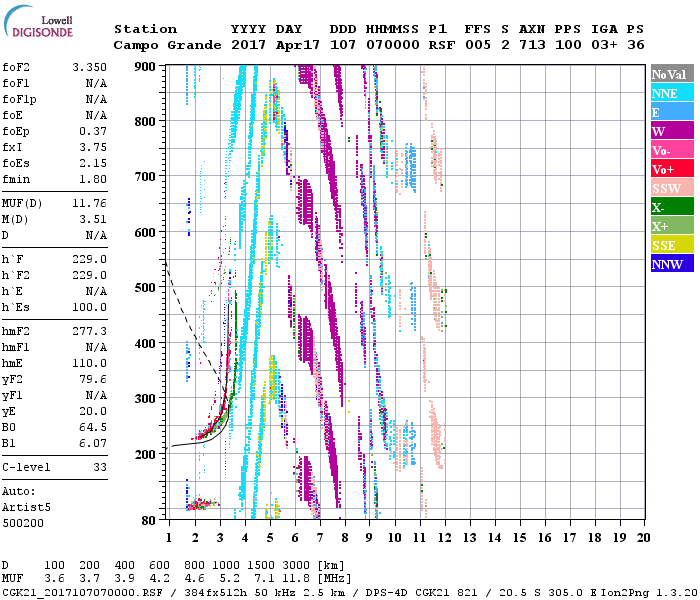Click the Artist5 scaler label

coord(26,508)
